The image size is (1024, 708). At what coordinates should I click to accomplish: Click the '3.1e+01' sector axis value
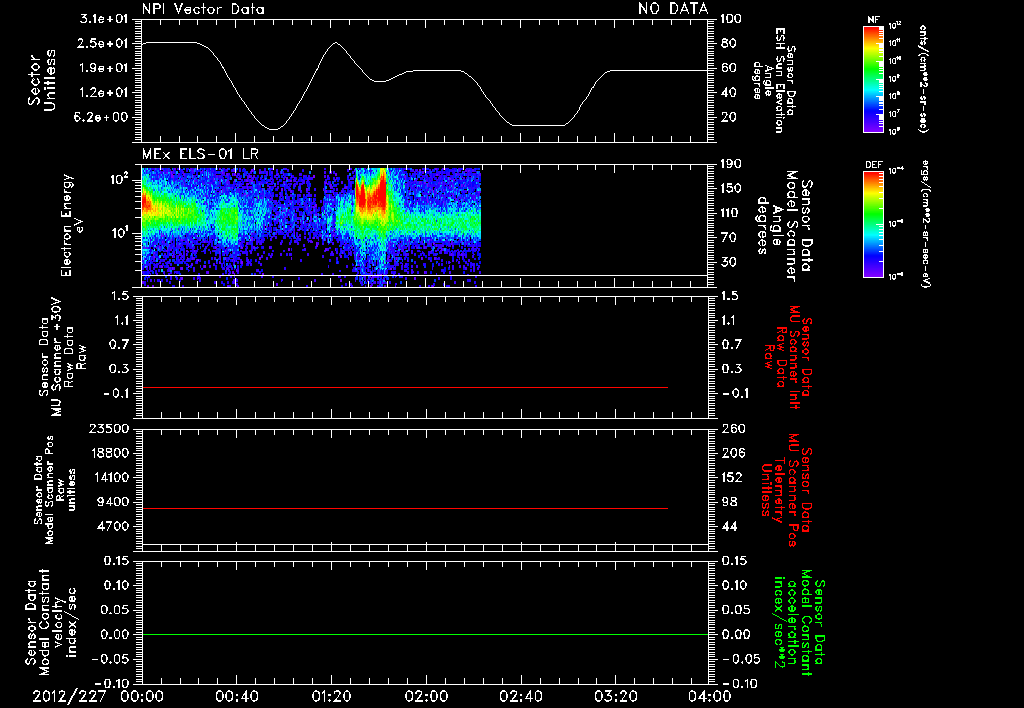(104, 18)
